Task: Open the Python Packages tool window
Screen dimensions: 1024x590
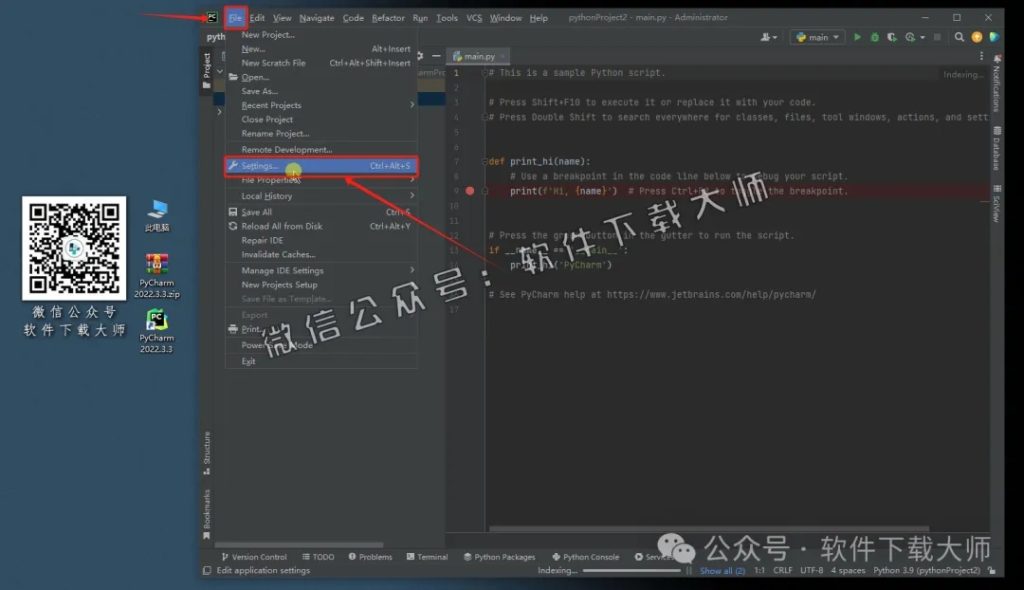Action: (x=500, y=557)
